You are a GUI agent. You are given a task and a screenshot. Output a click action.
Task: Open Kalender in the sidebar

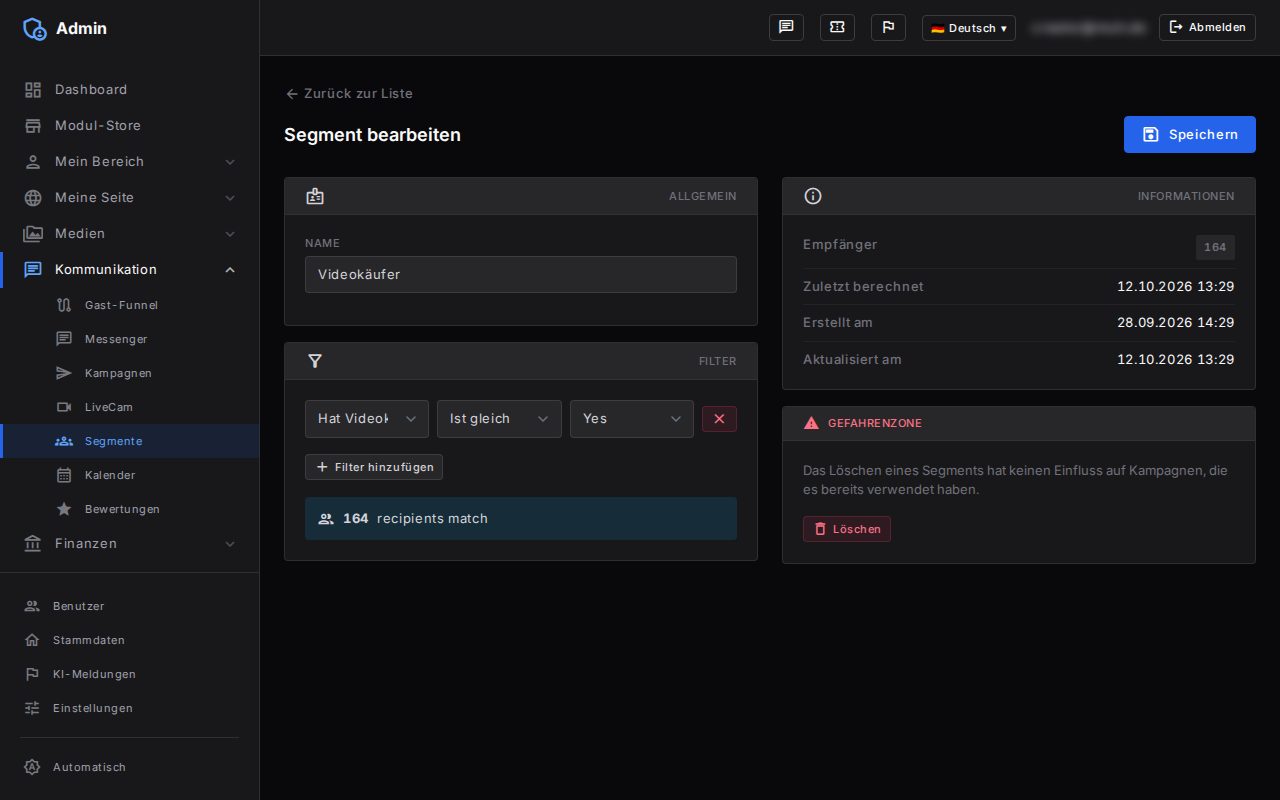coord(130,475)
